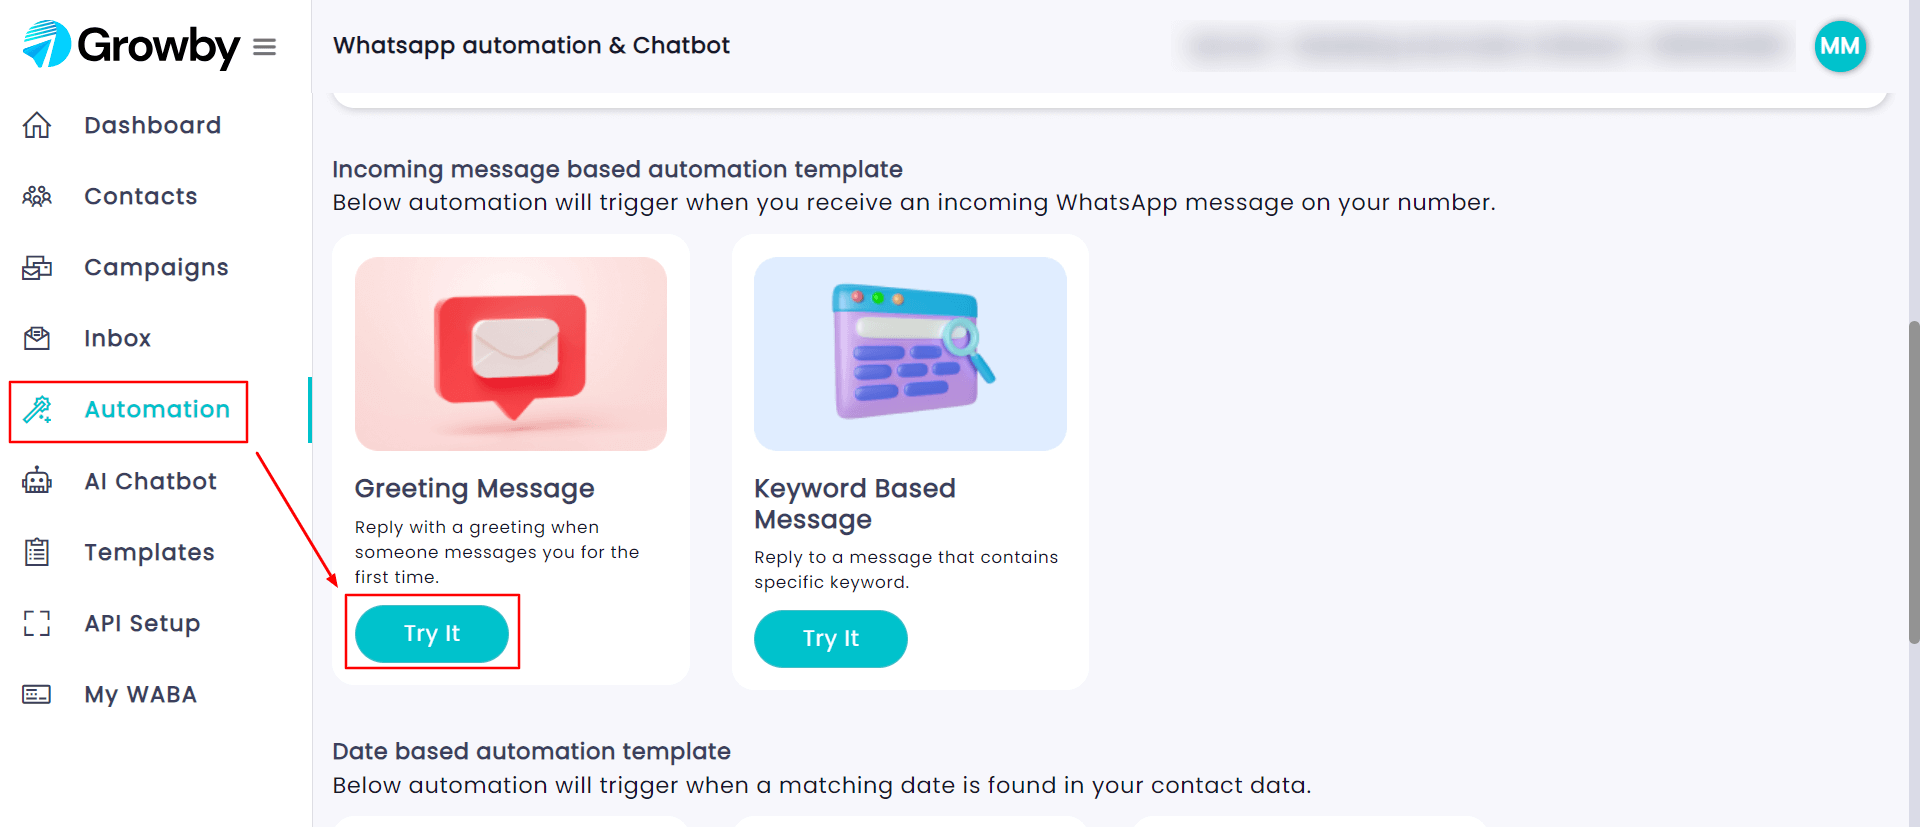
Task: Open the MM profile avatar menu
Action: 1840,46
